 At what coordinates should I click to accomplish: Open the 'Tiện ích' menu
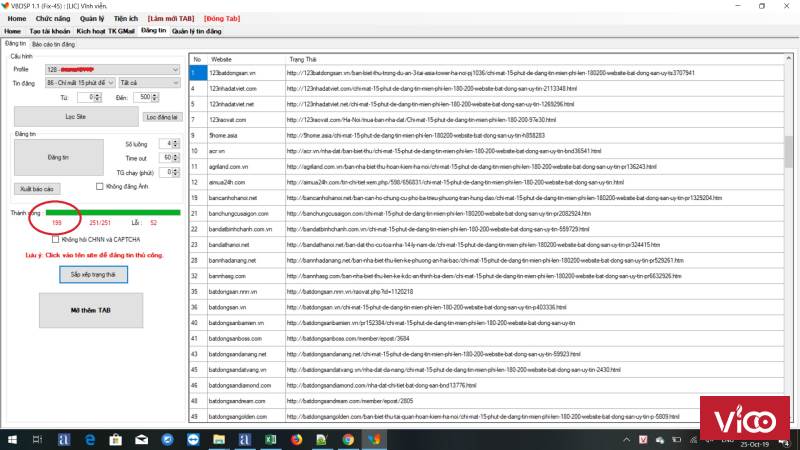(x=126, y=18)
